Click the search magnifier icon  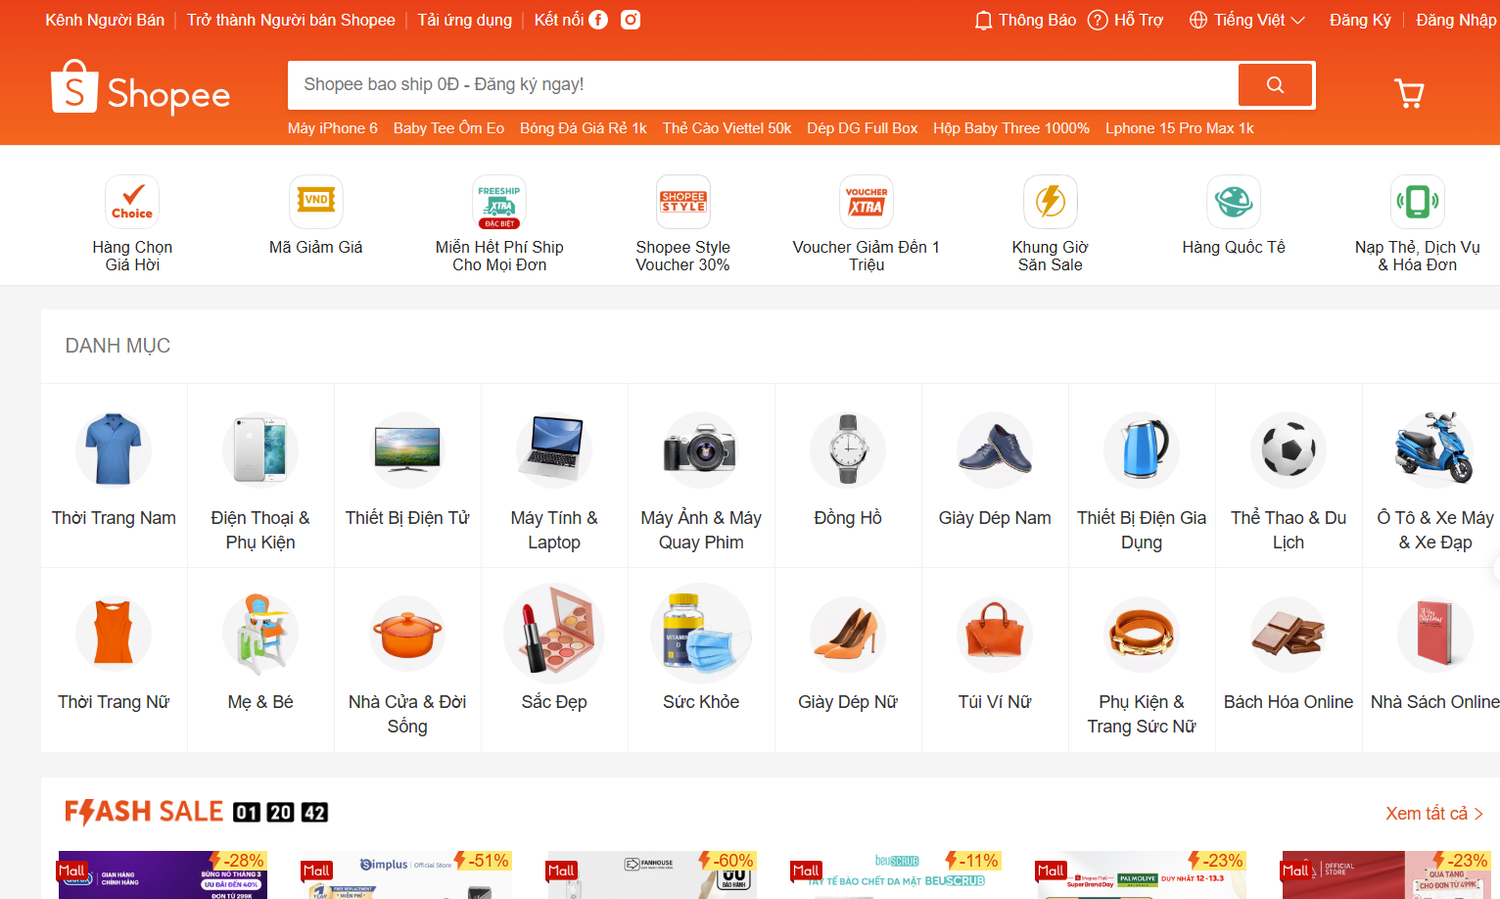tap(1274, 84)
